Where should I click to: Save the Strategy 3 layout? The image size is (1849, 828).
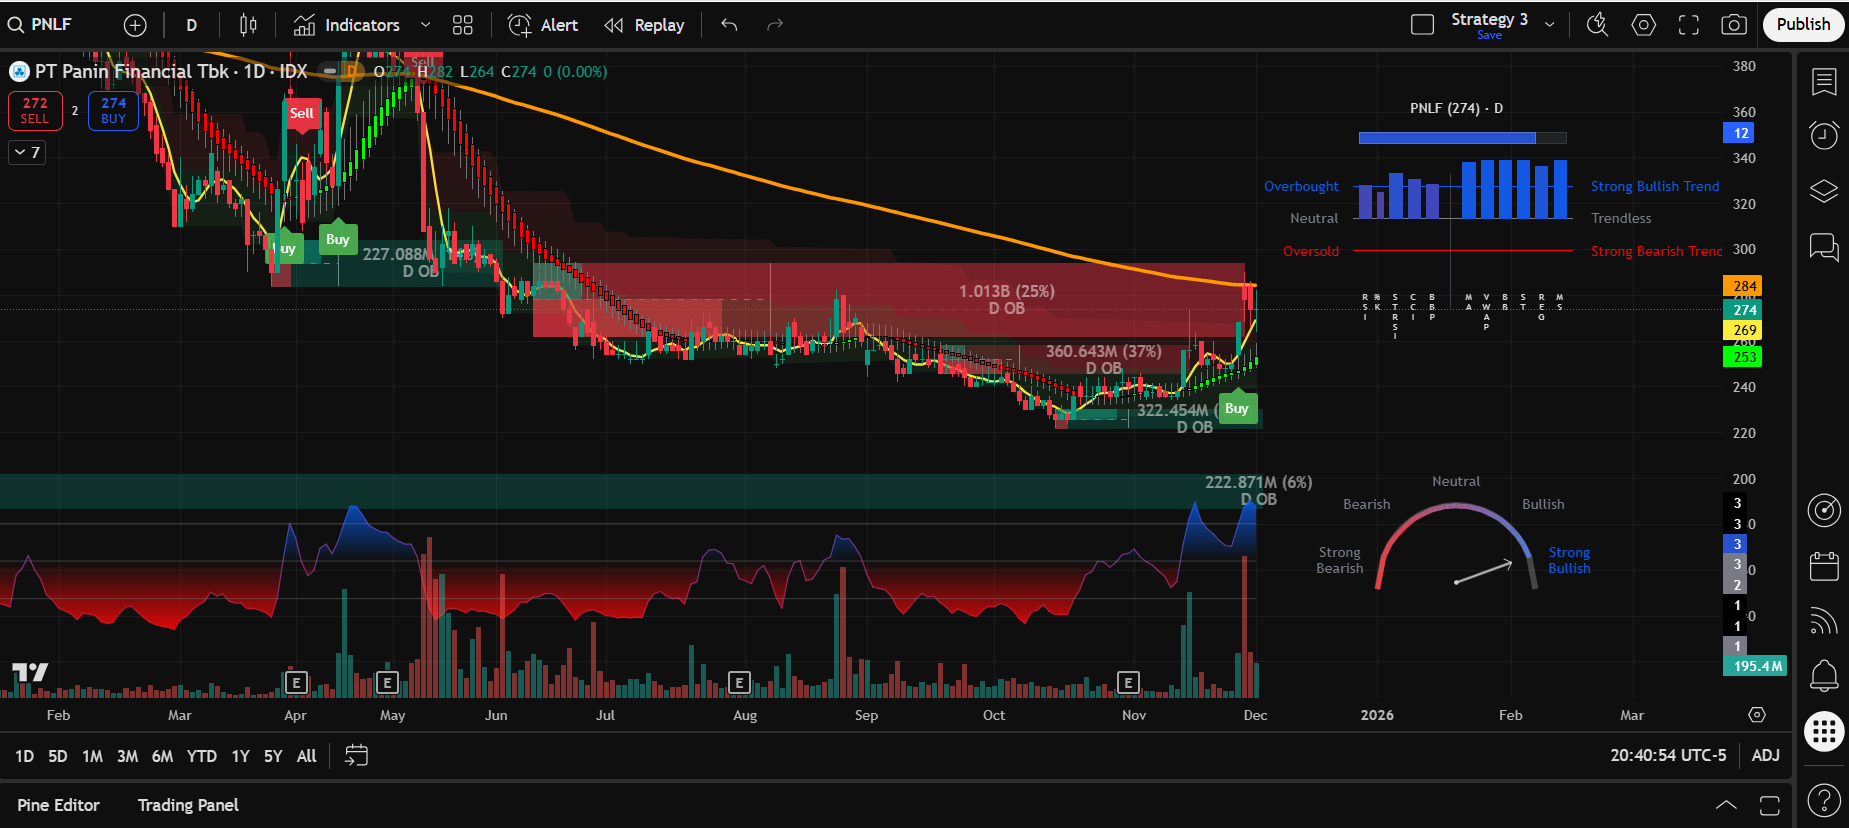coord(1489,35)
